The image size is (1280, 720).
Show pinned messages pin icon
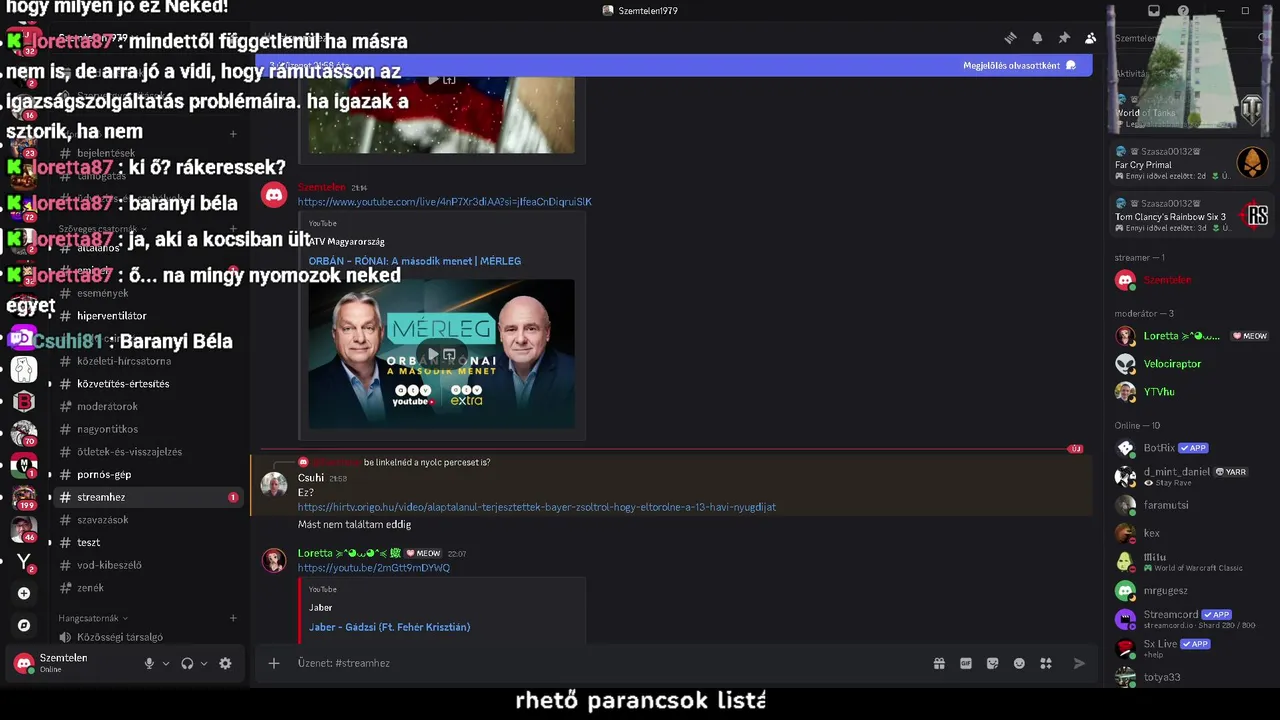pyautogui.click(x=1064, y=38)
